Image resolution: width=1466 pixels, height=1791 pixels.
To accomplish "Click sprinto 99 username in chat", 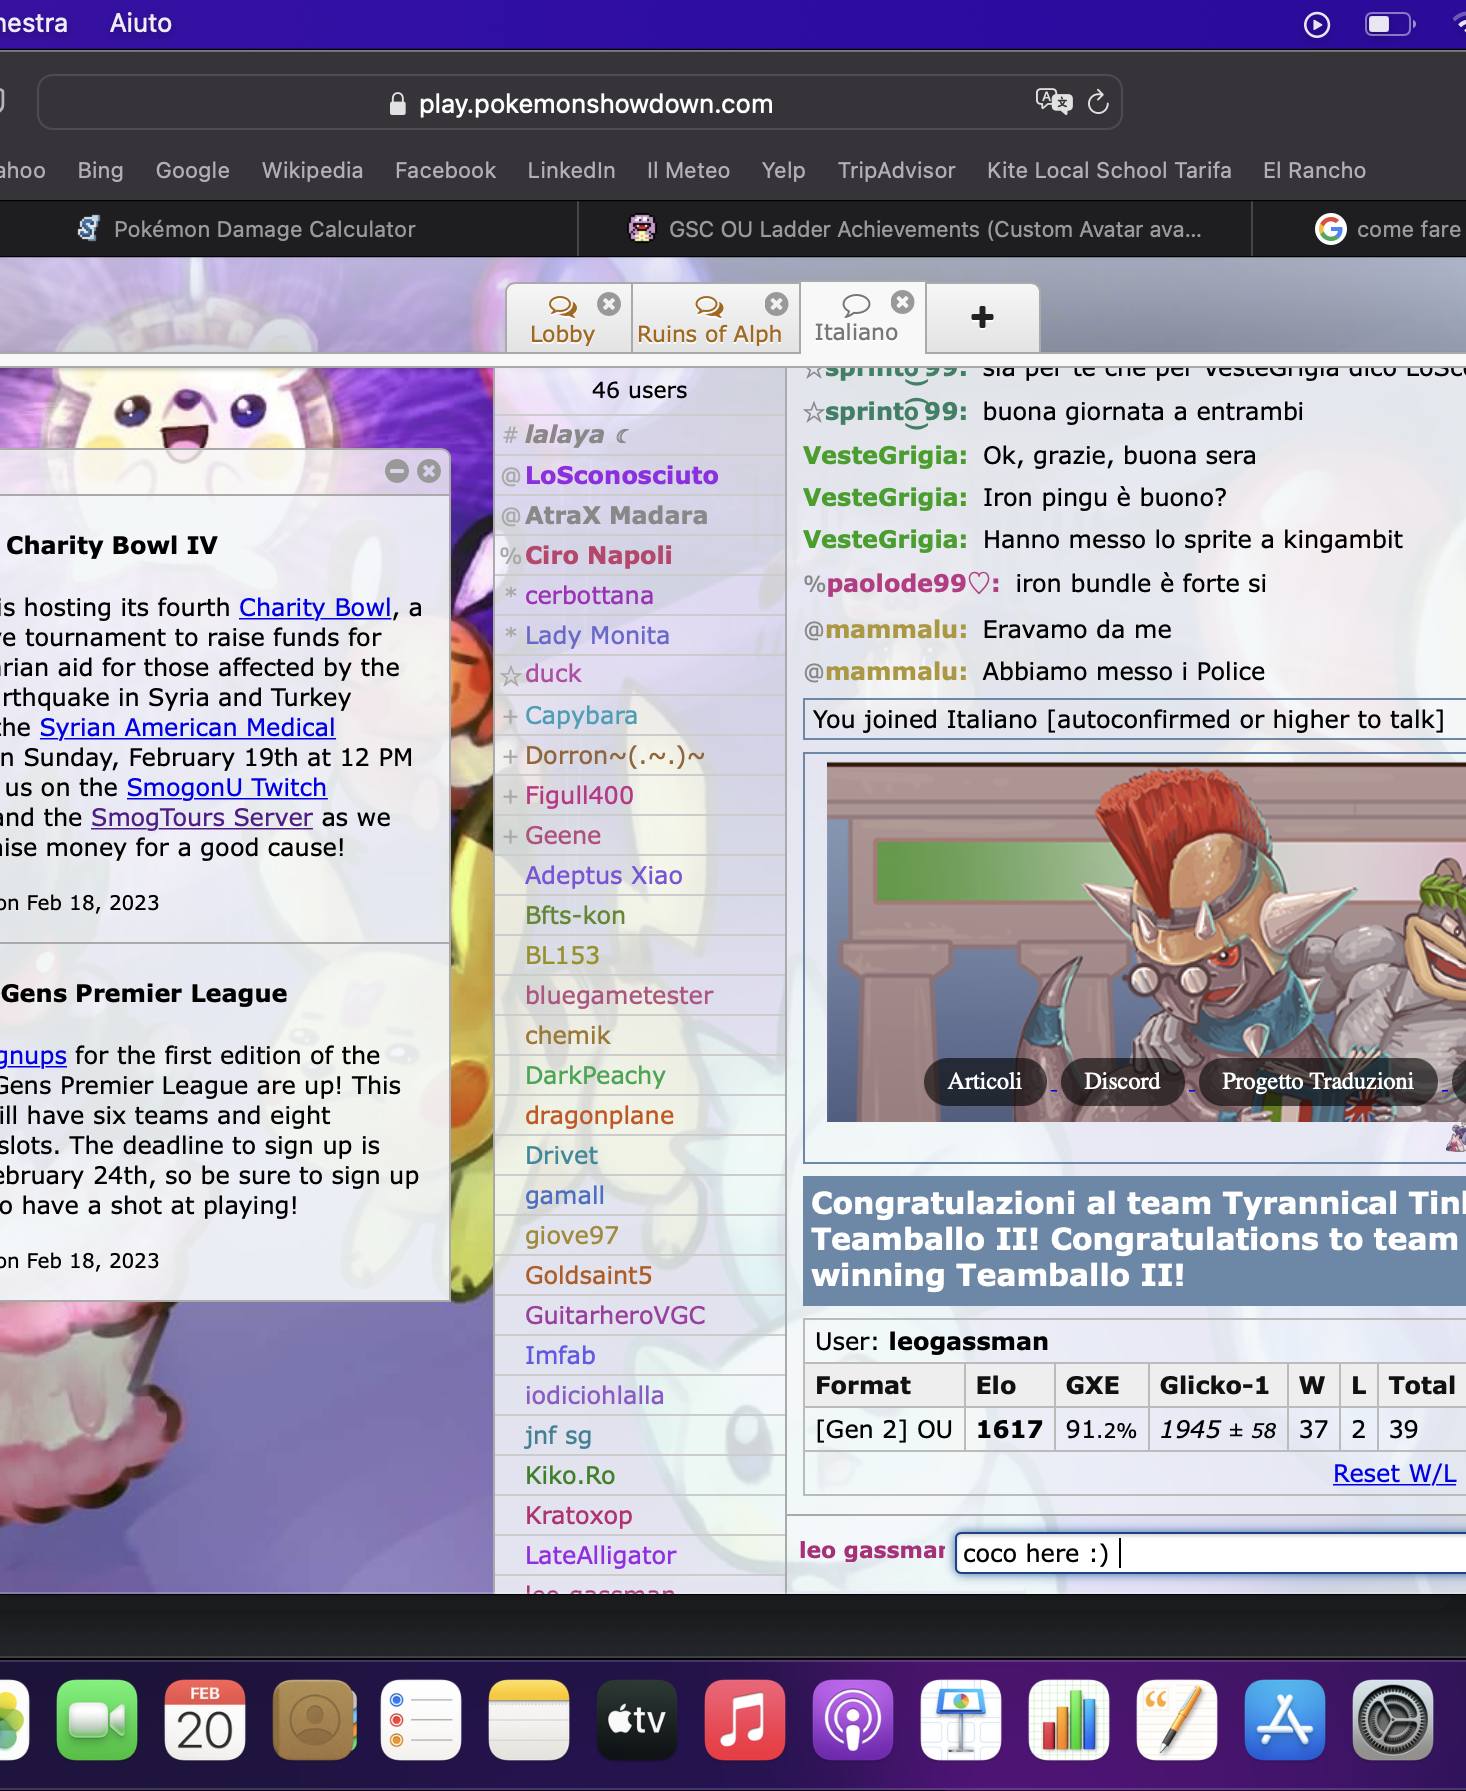I will click(x=895, y=411).
